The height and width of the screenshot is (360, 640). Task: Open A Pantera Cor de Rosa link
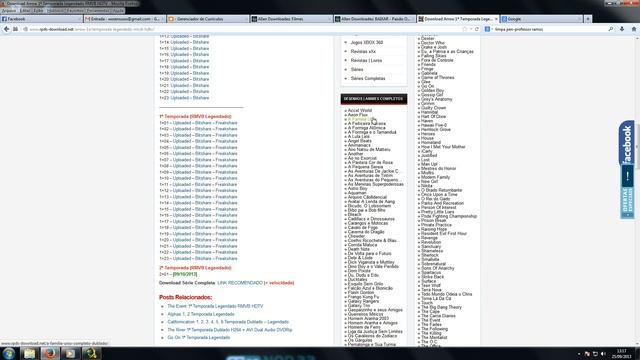tap(370, 162)
